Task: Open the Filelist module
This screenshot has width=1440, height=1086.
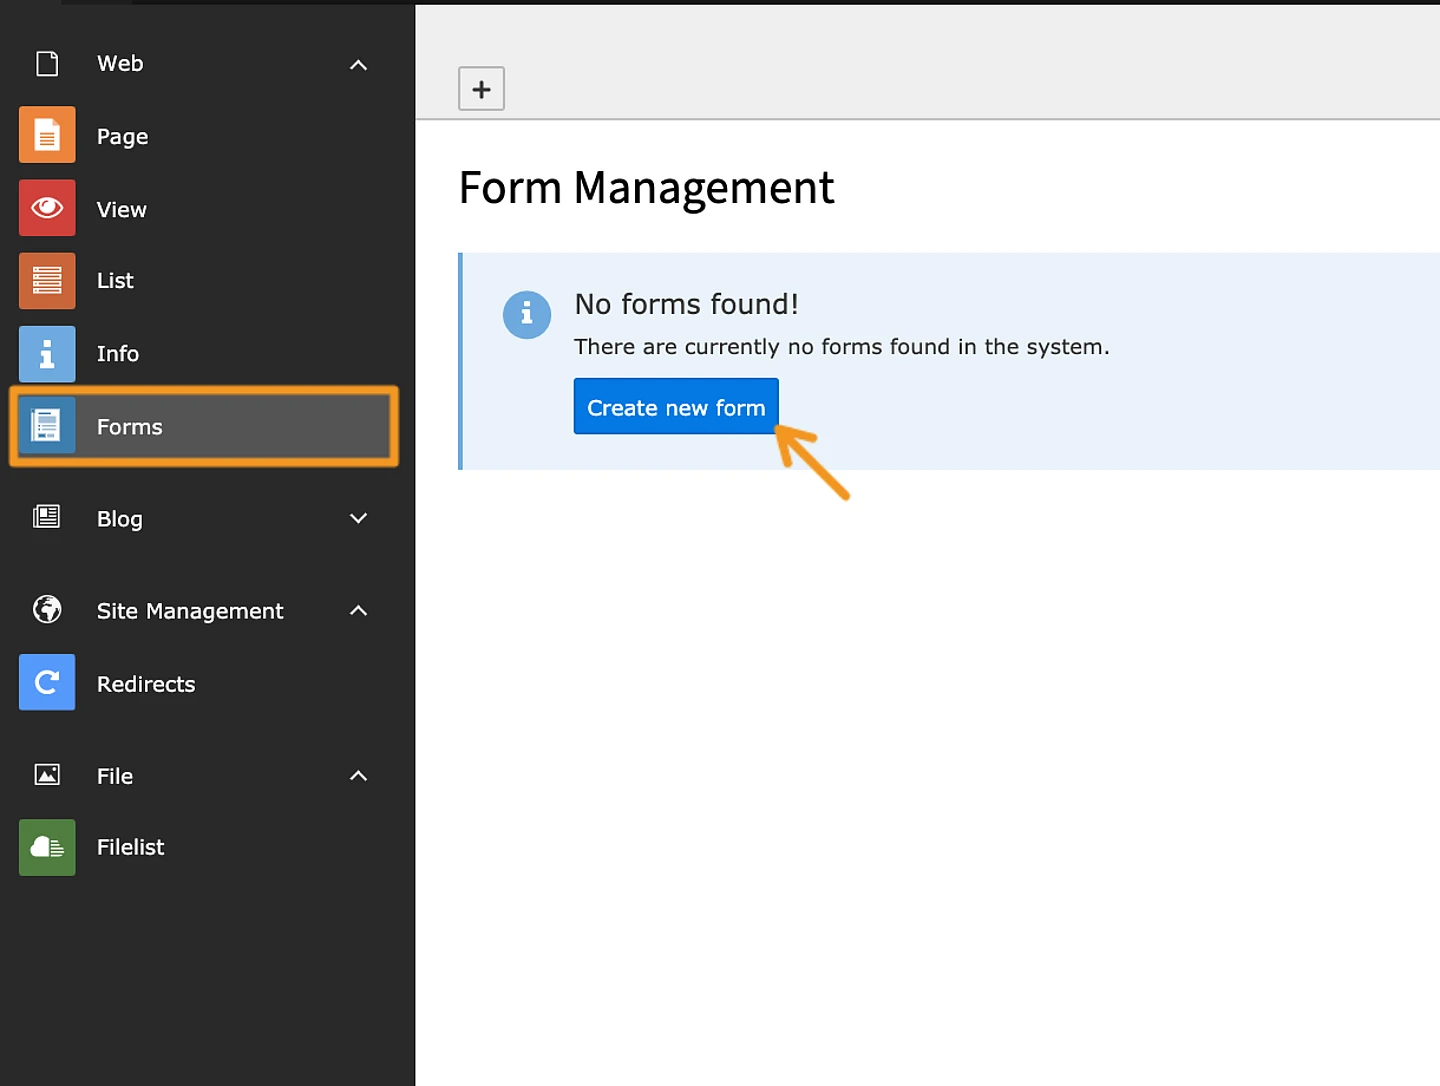Action: click(46, 847)
